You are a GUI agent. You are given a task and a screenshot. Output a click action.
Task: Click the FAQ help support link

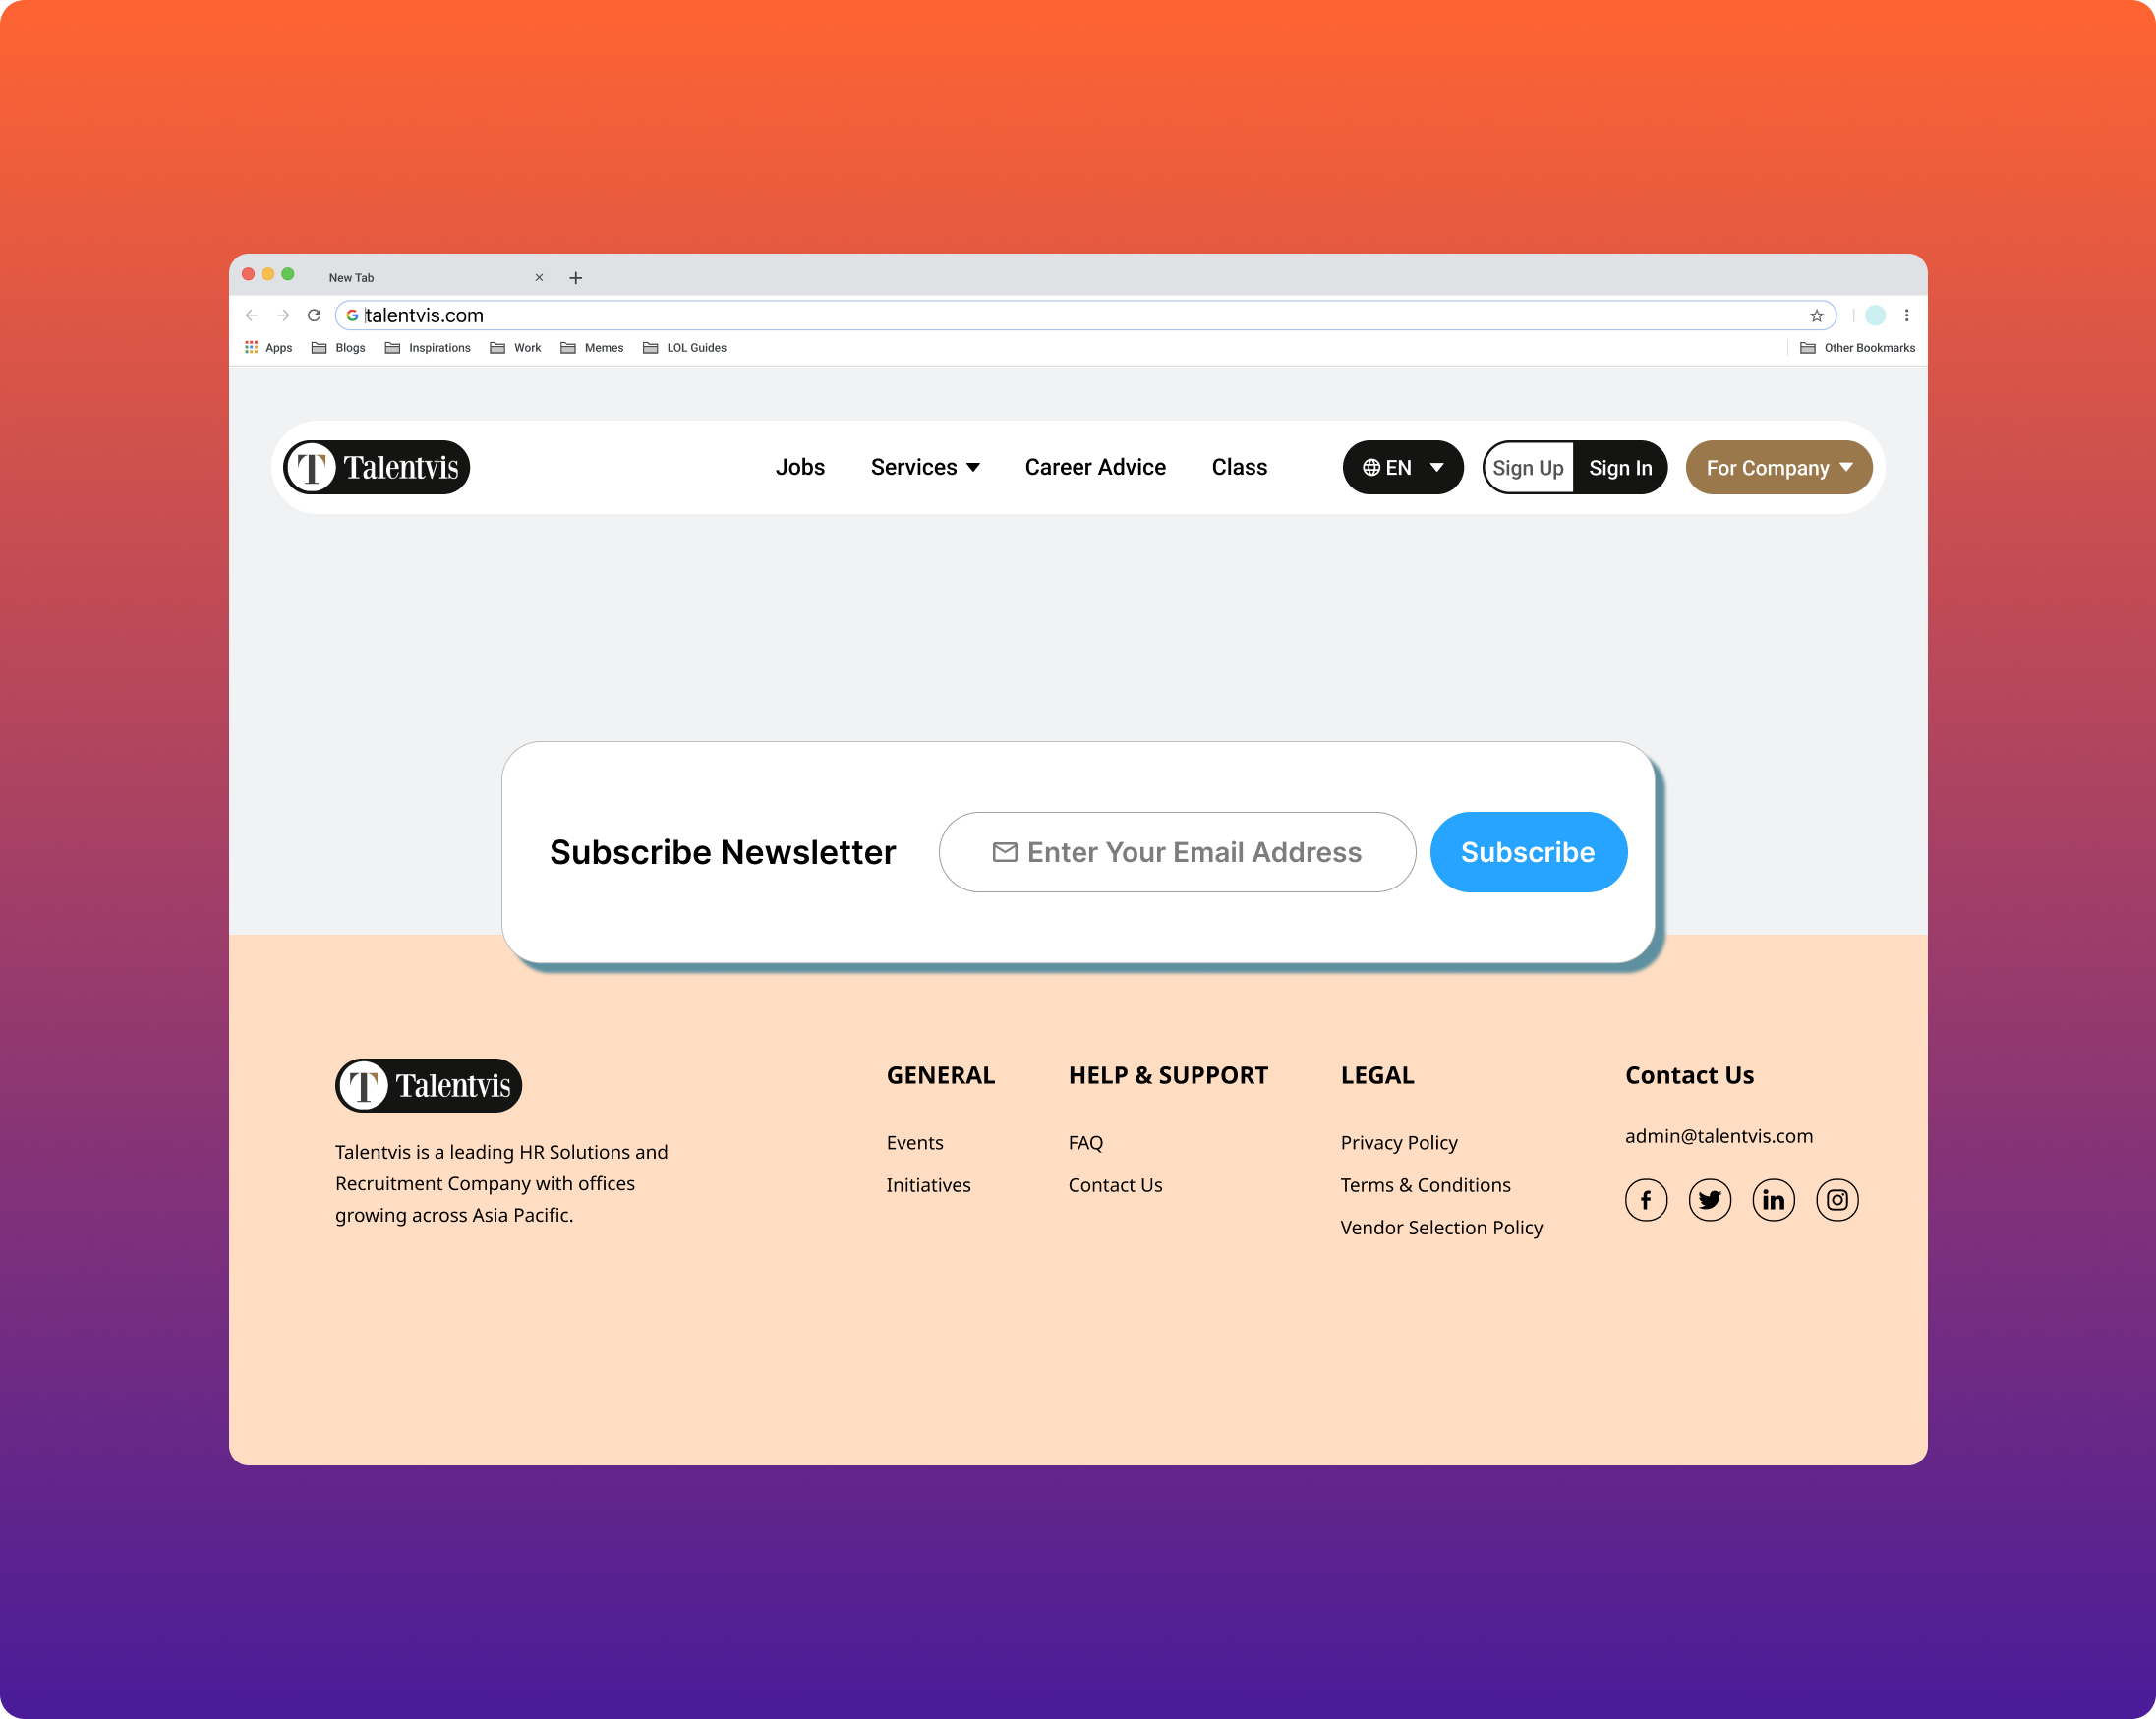click(1086, 1142)
